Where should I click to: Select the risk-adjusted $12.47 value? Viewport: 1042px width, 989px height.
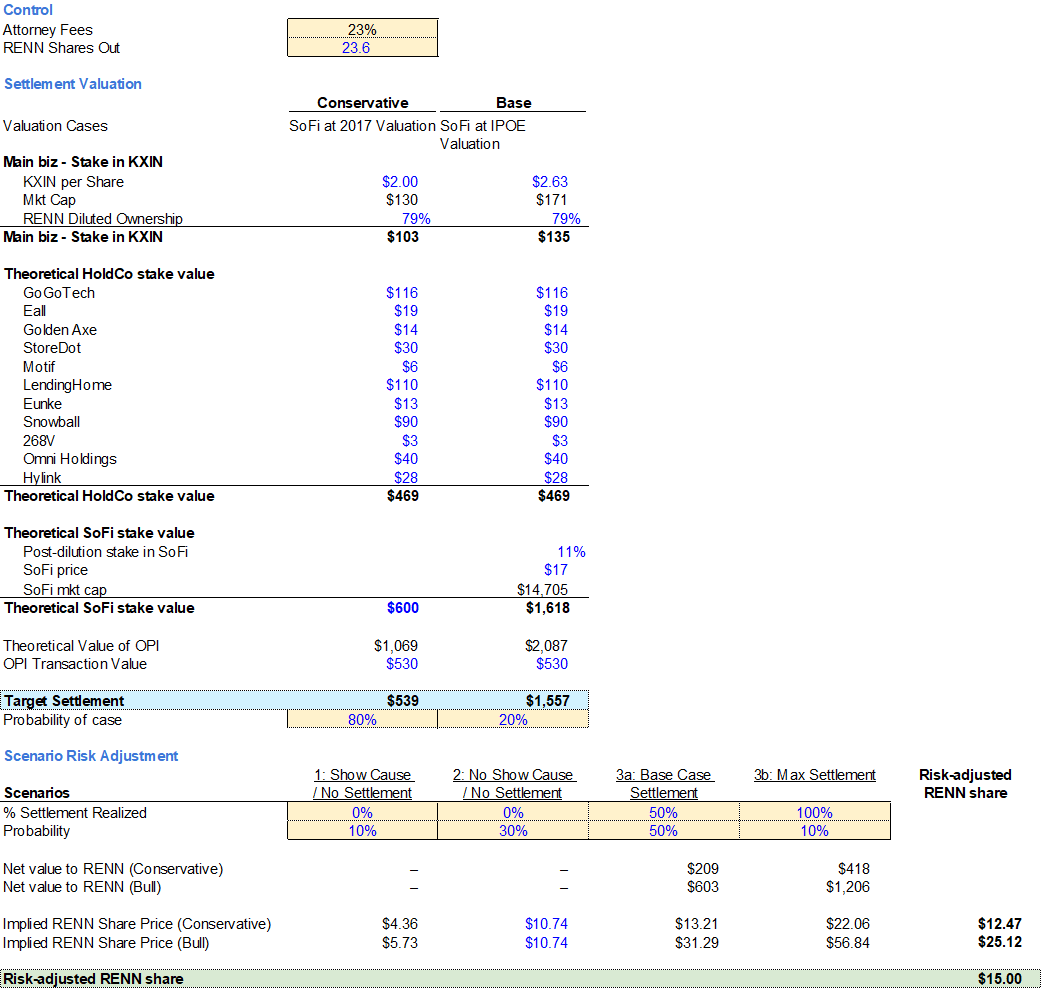tap(999, 924)
